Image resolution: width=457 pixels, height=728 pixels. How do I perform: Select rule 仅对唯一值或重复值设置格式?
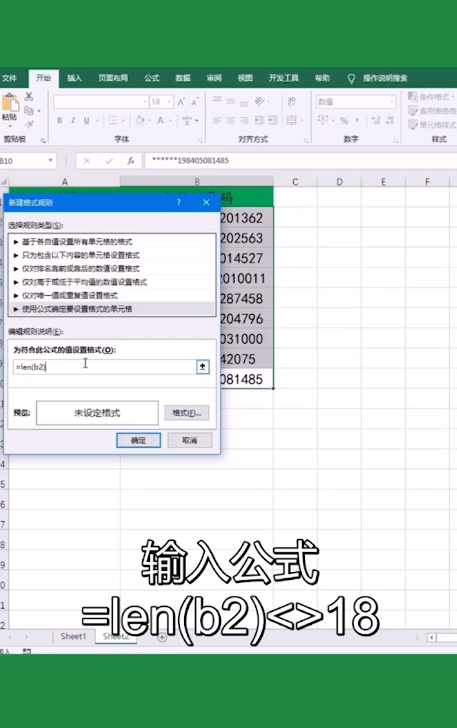point(111,295)
